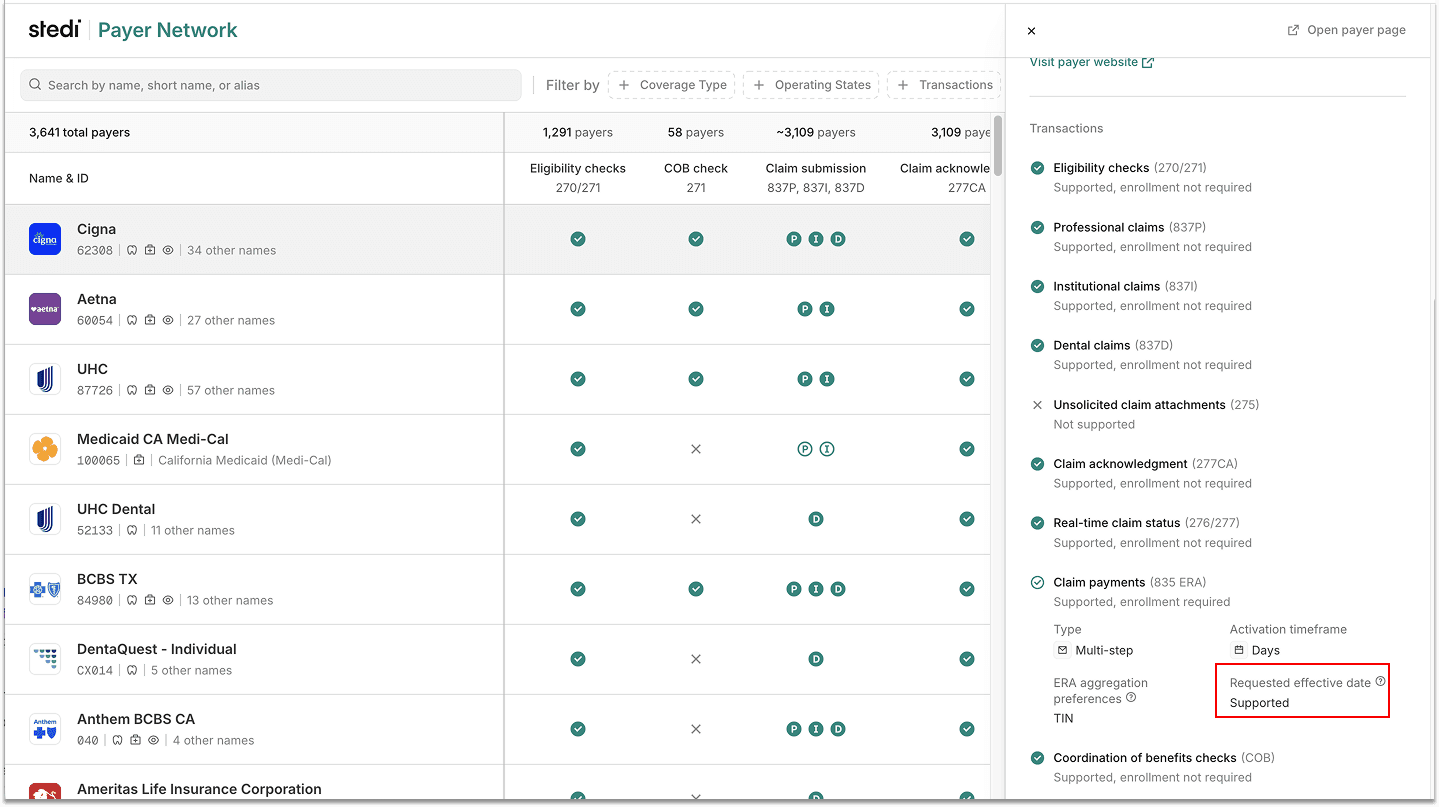
Task: Click Cigna's eligibility check mark
Action: pos(578,239)
